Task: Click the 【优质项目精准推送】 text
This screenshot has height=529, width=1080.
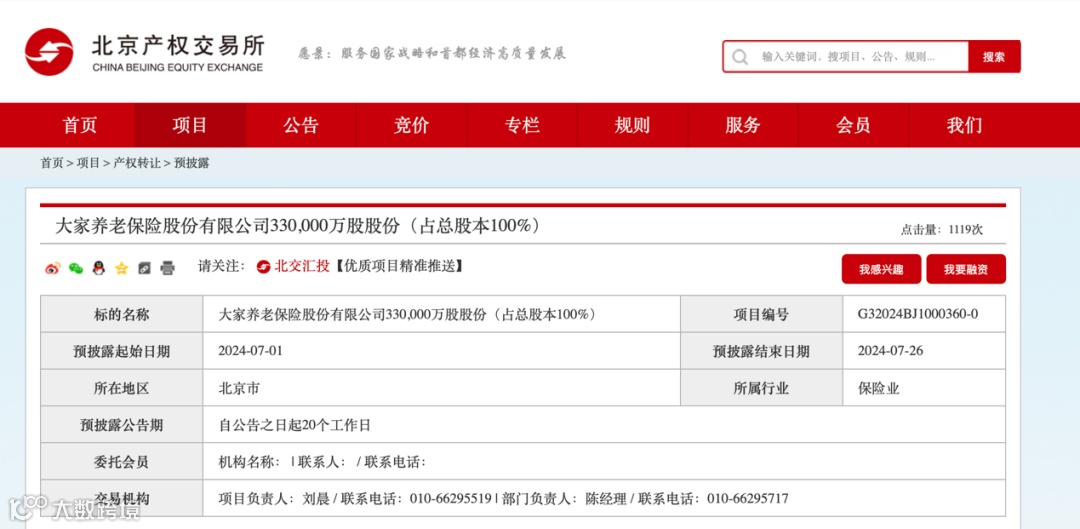Action: click(x=398, y=267)
